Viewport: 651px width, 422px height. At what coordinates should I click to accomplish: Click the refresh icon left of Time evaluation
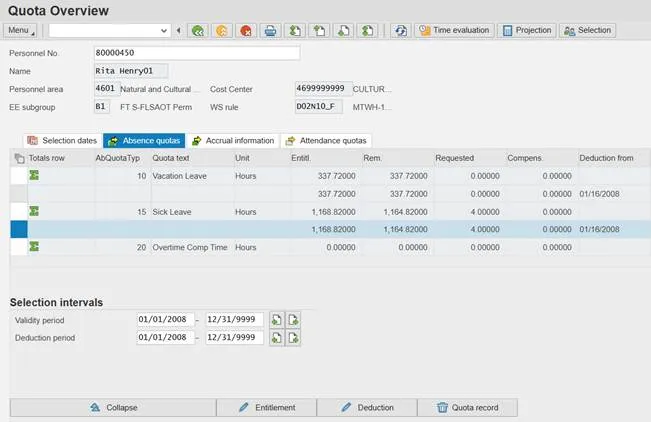pos(400,31)
